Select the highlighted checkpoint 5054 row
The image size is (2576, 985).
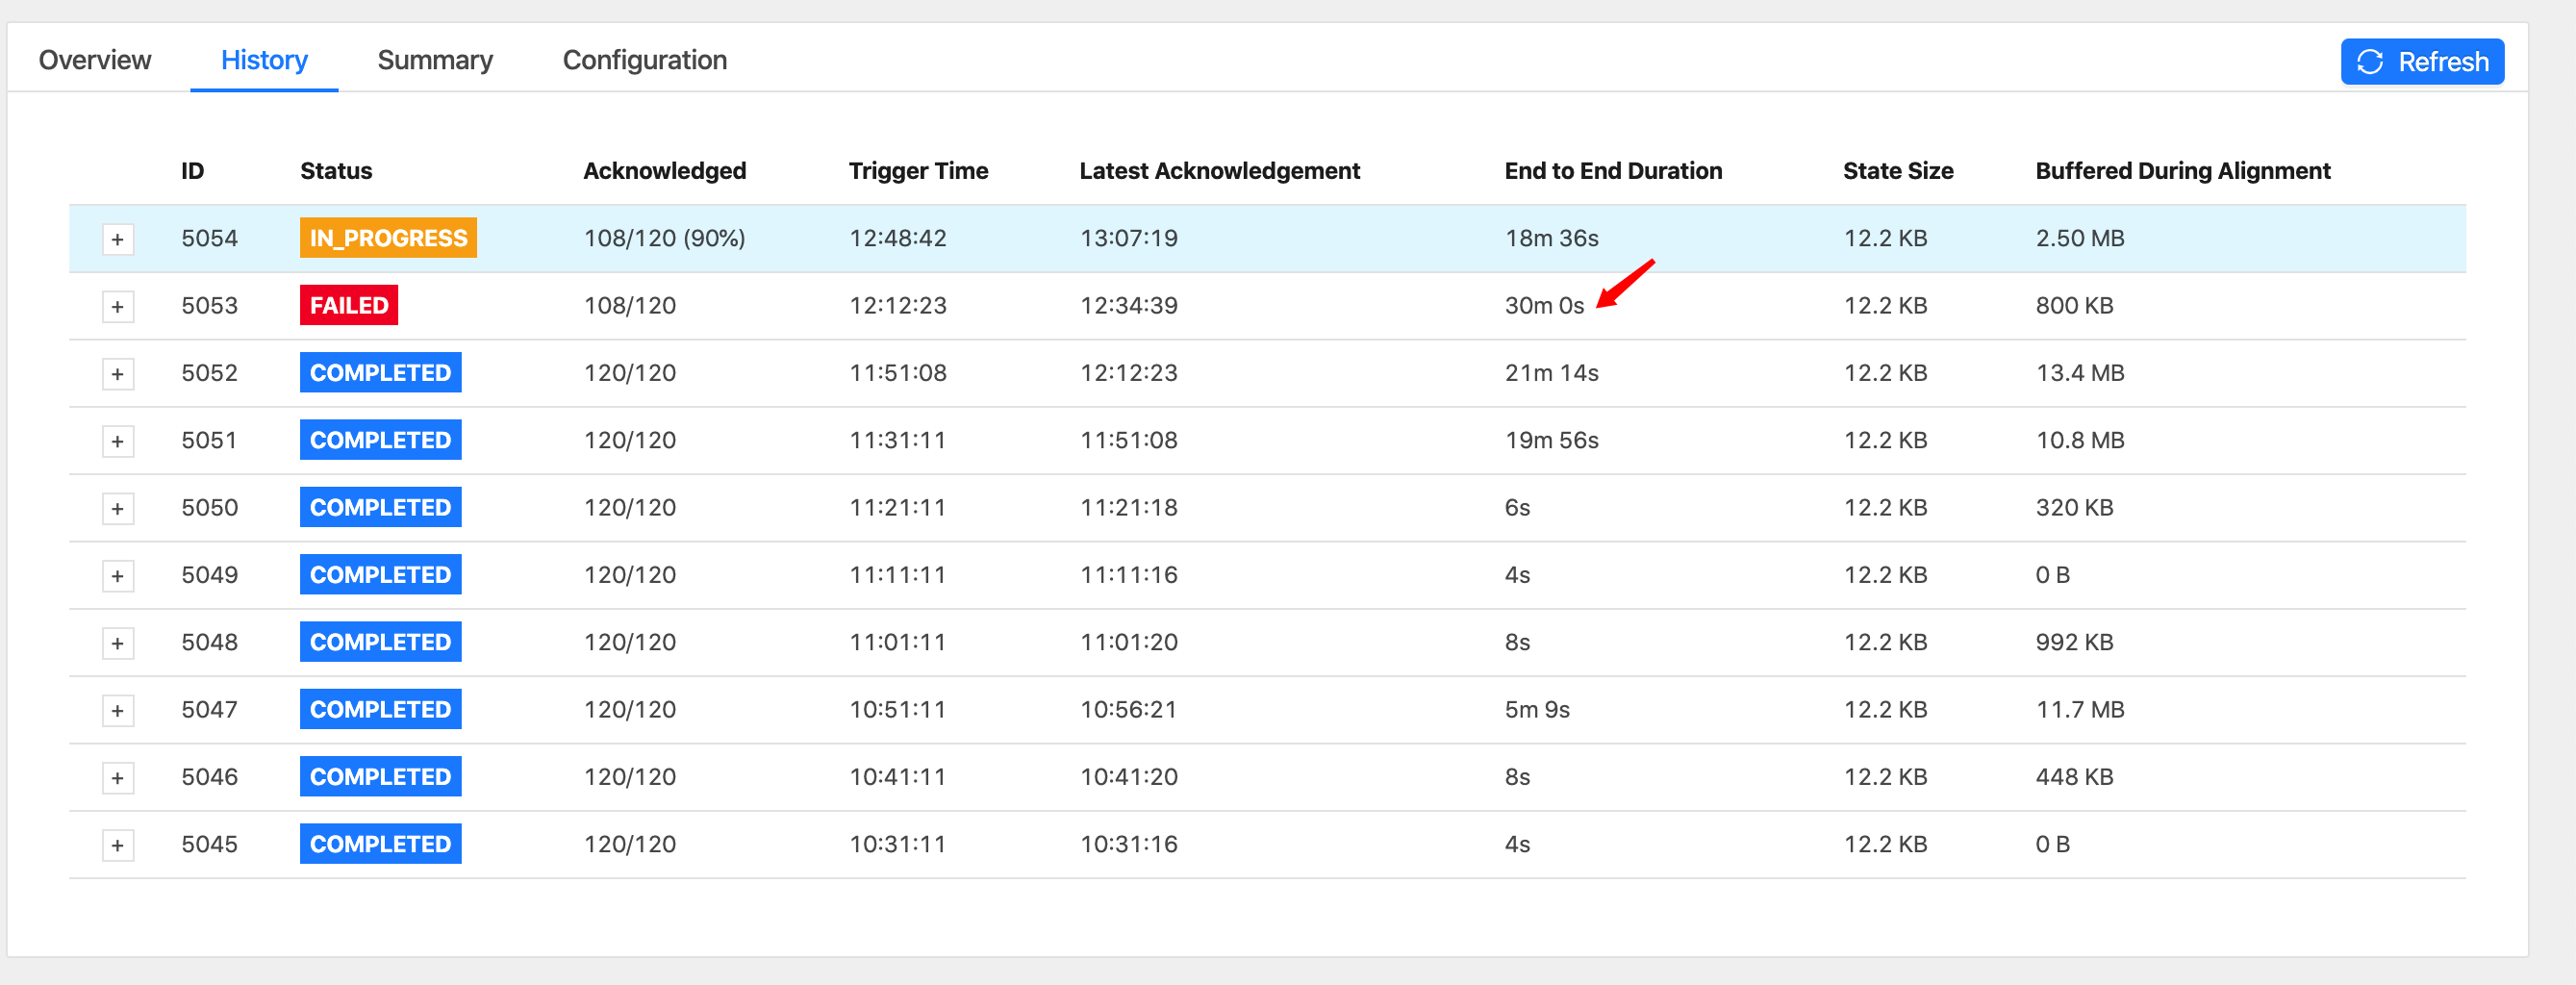(1700, 238)
